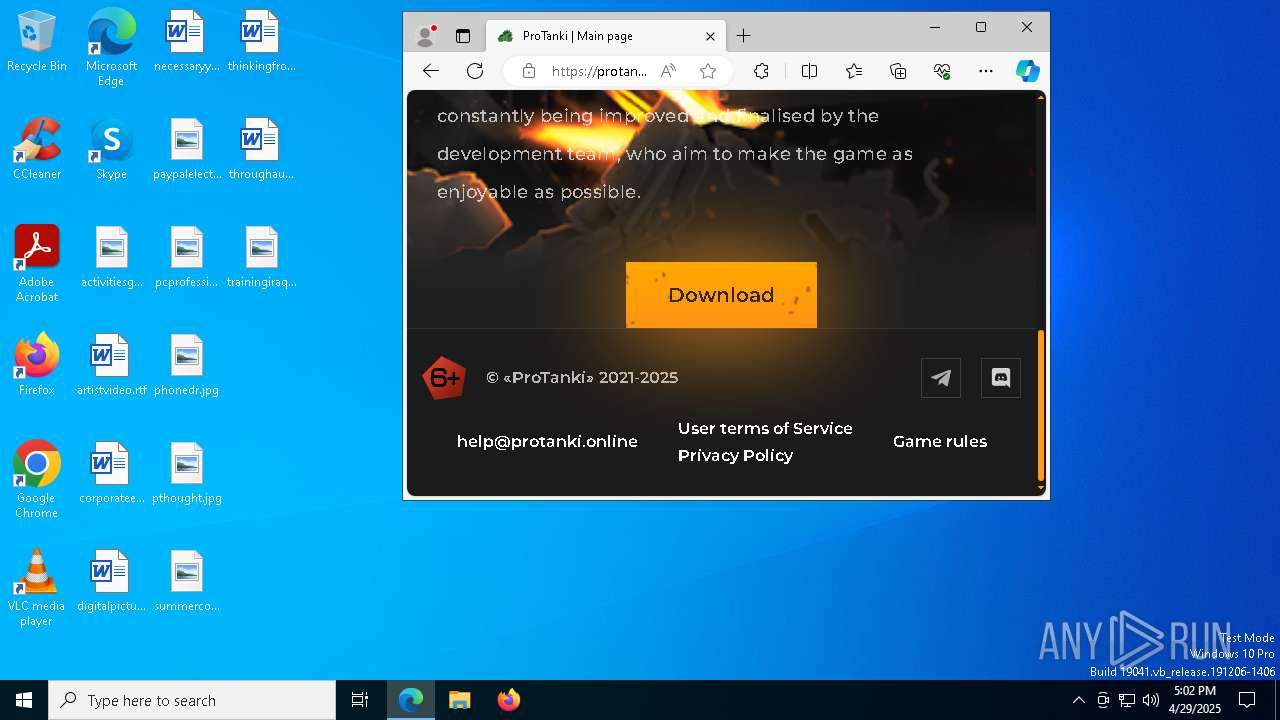Refresh the current page
The width and height of the screenshot is (1280, 720).
click(x=475, y=71)
